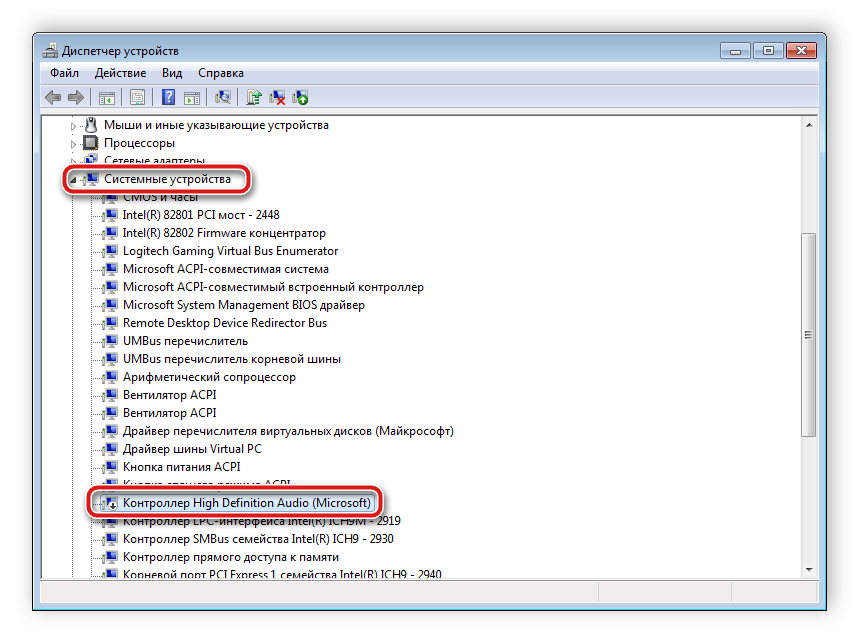Click icon next to Арифметический сопроцессор

110,377
